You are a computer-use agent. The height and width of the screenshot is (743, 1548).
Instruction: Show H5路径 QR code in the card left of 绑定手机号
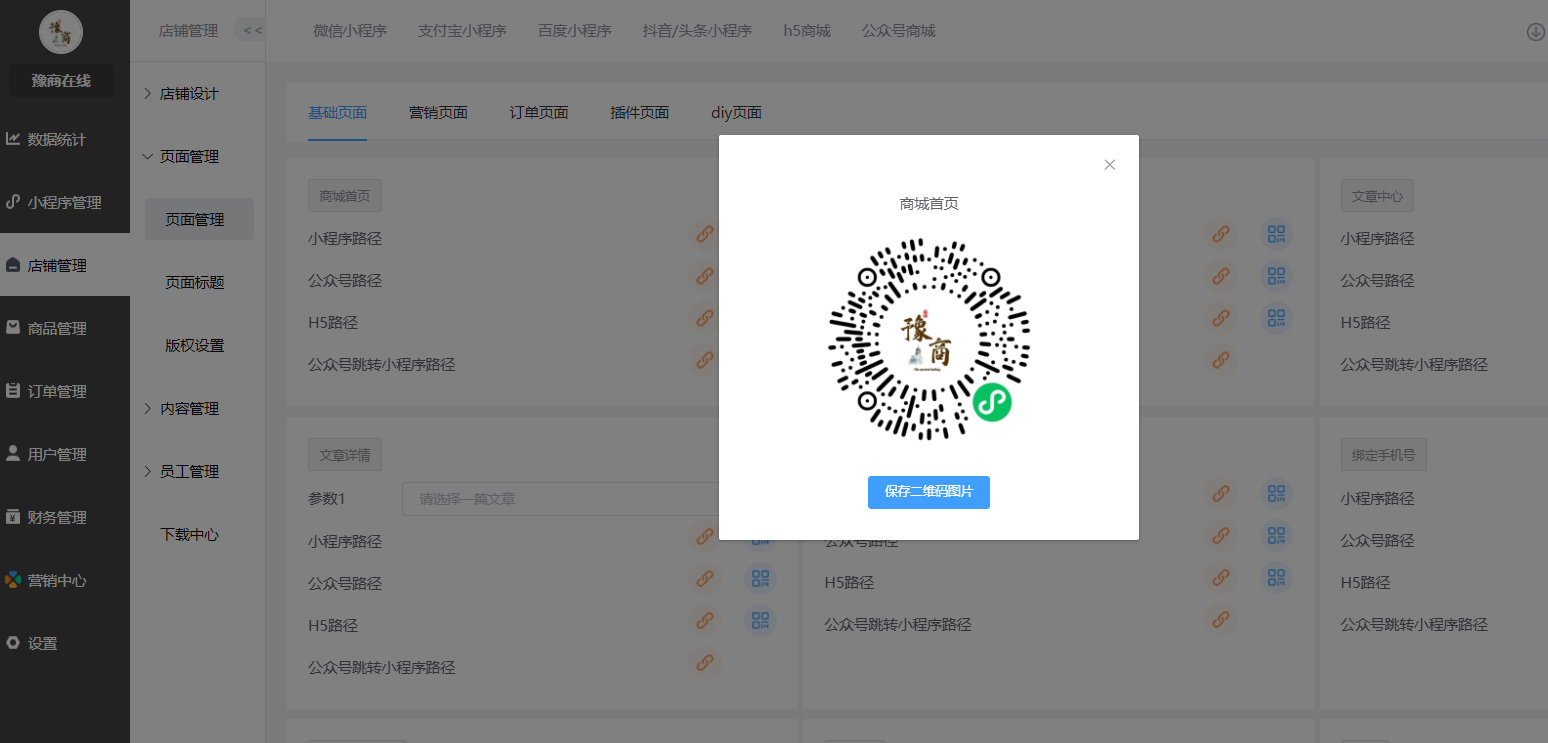click(1276, 577)
